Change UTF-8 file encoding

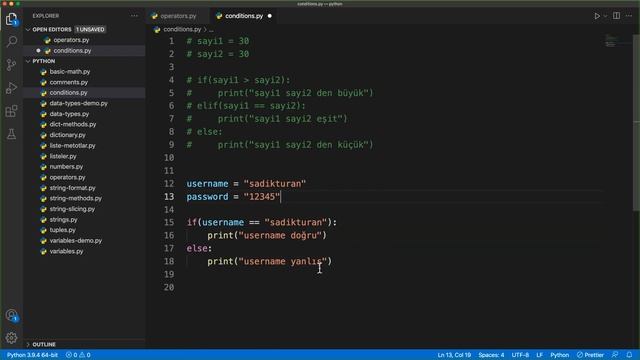pyautogui.click(x=520, y=355)
